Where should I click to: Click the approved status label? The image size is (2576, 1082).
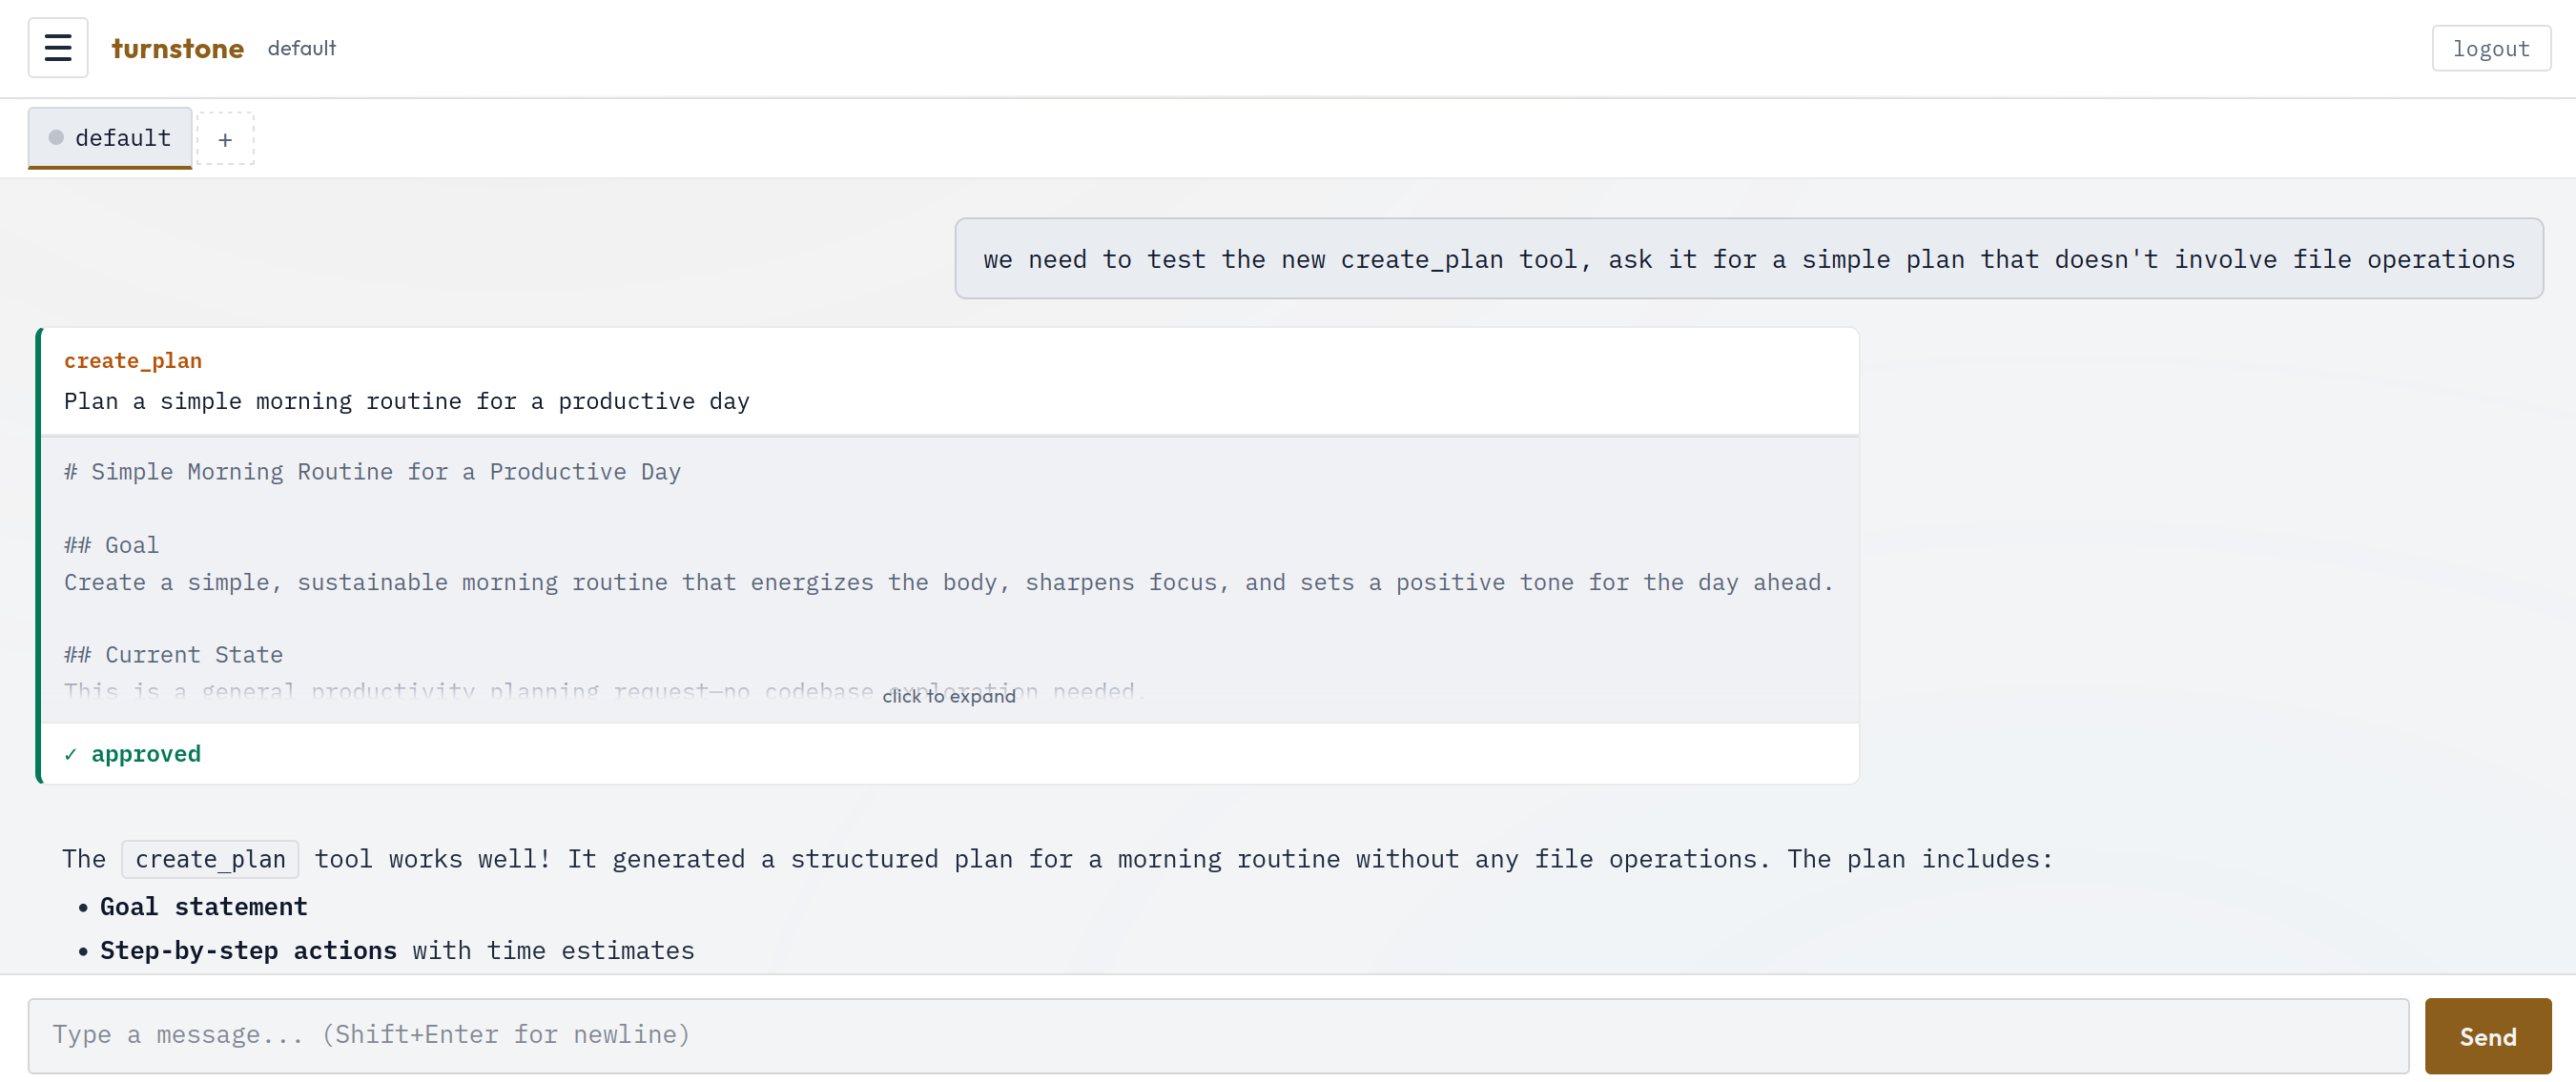[x=146, y=754]
